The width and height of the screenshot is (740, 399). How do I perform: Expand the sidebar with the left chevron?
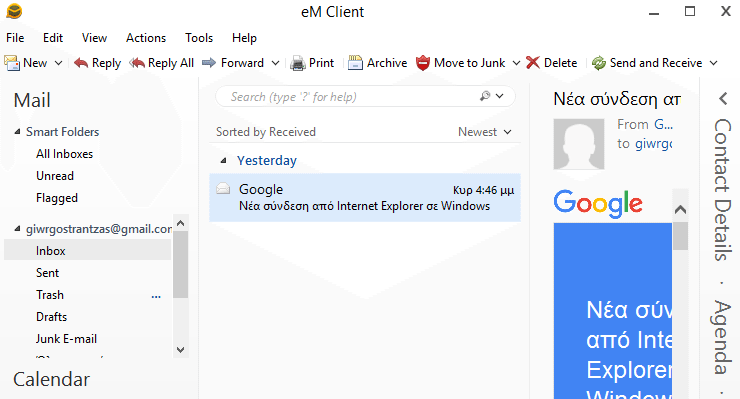pos(723,99)
